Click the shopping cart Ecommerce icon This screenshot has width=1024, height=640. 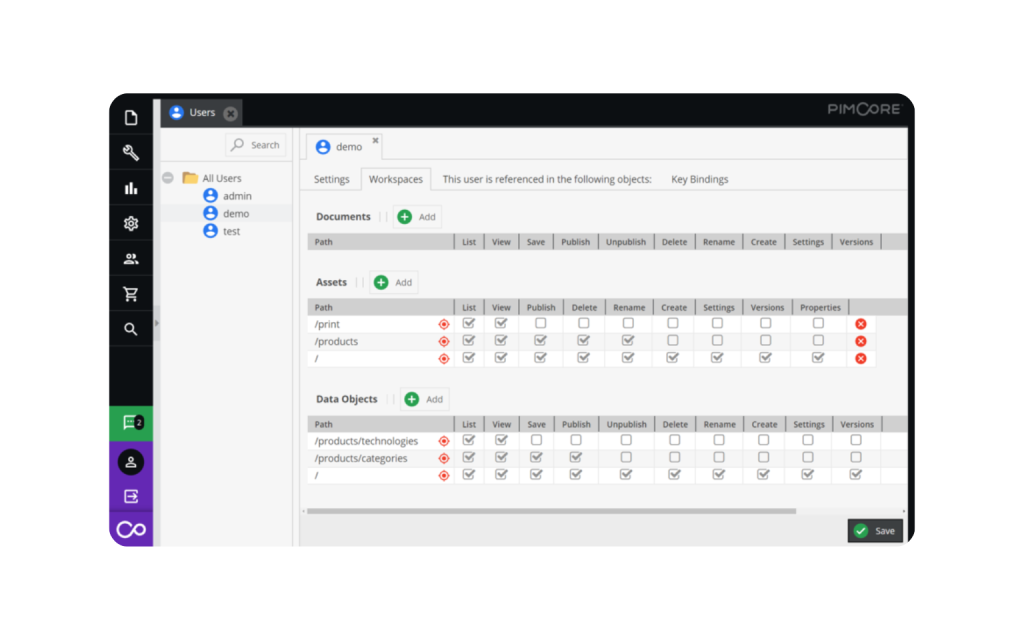[131, 294]
